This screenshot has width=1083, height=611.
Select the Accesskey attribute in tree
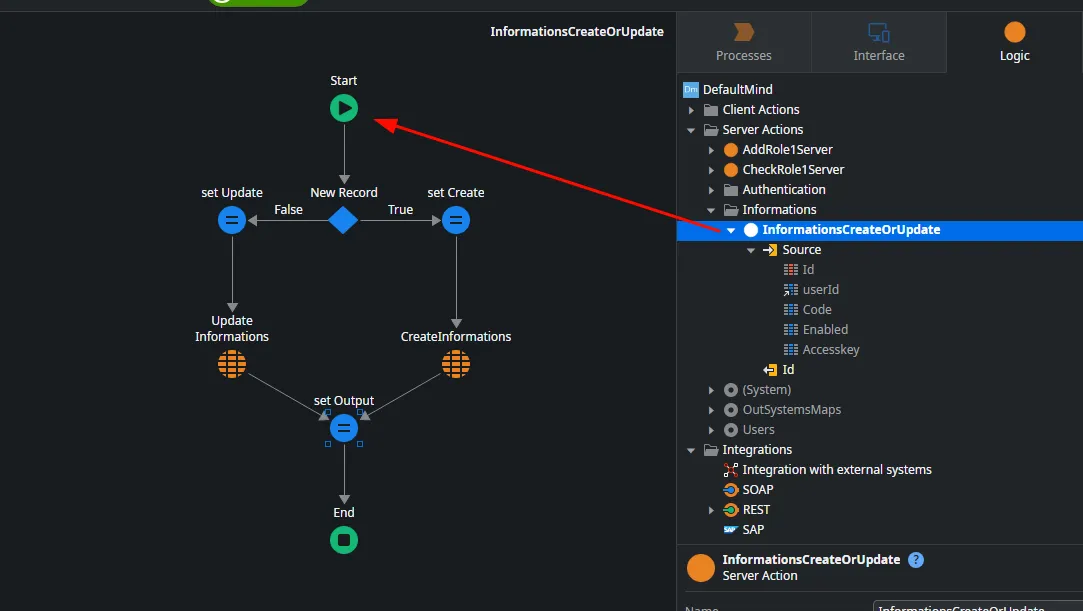830,350
